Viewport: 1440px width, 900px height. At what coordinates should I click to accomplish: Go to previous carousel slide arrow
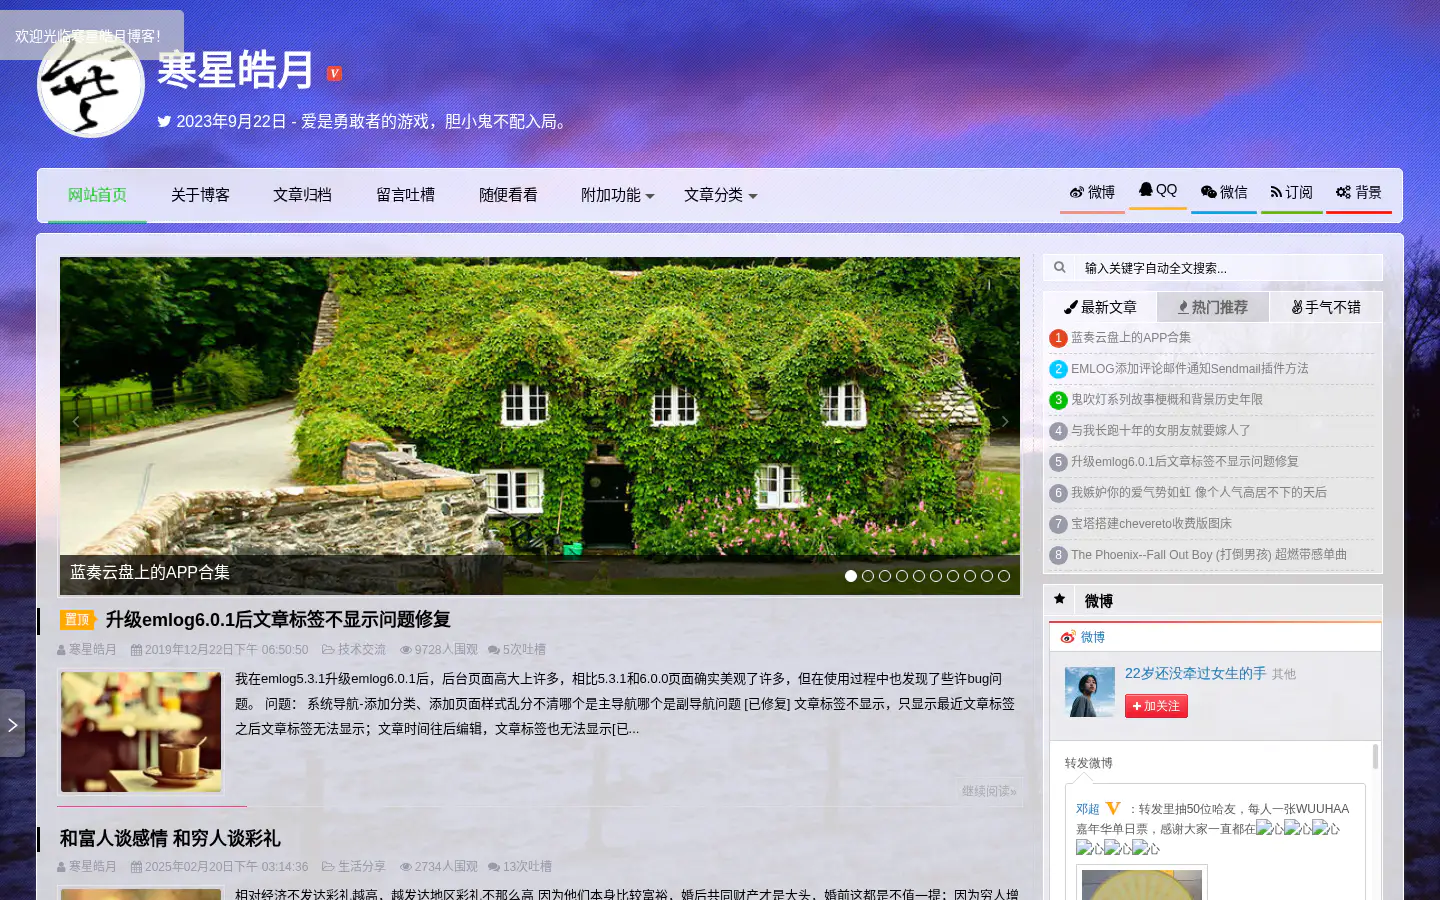(x=76, y=422)
